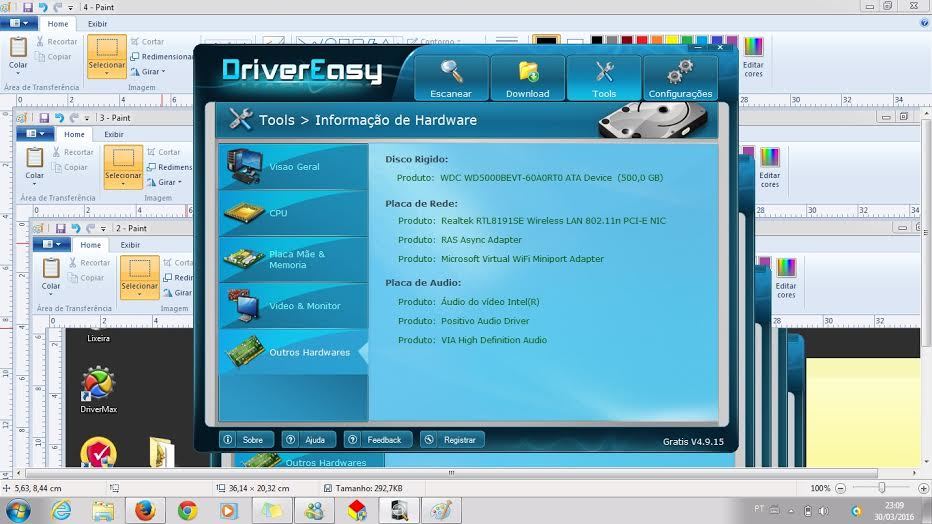This screenshot has height=524, width=932.
Task: Open Configurações in DriverEasy
Action: coord(681,78)
